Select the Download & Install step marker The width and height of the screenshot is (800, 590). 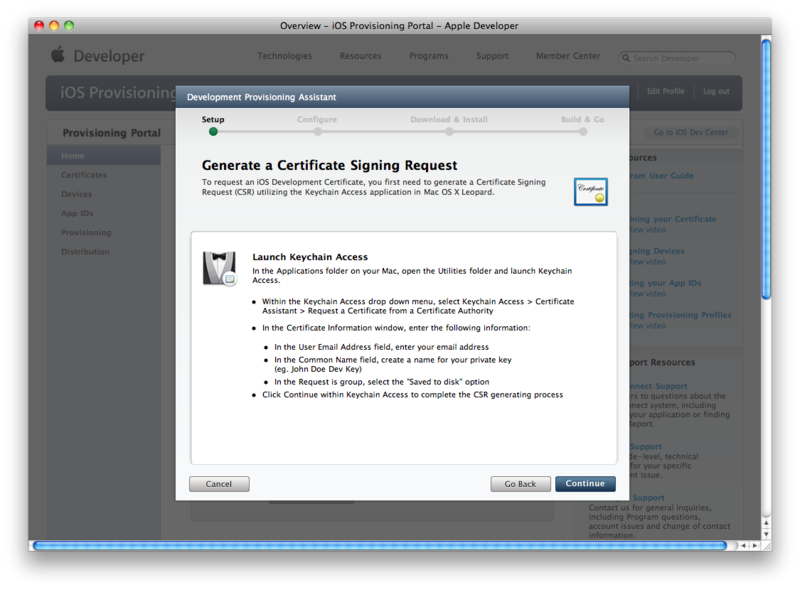[449, 132]
